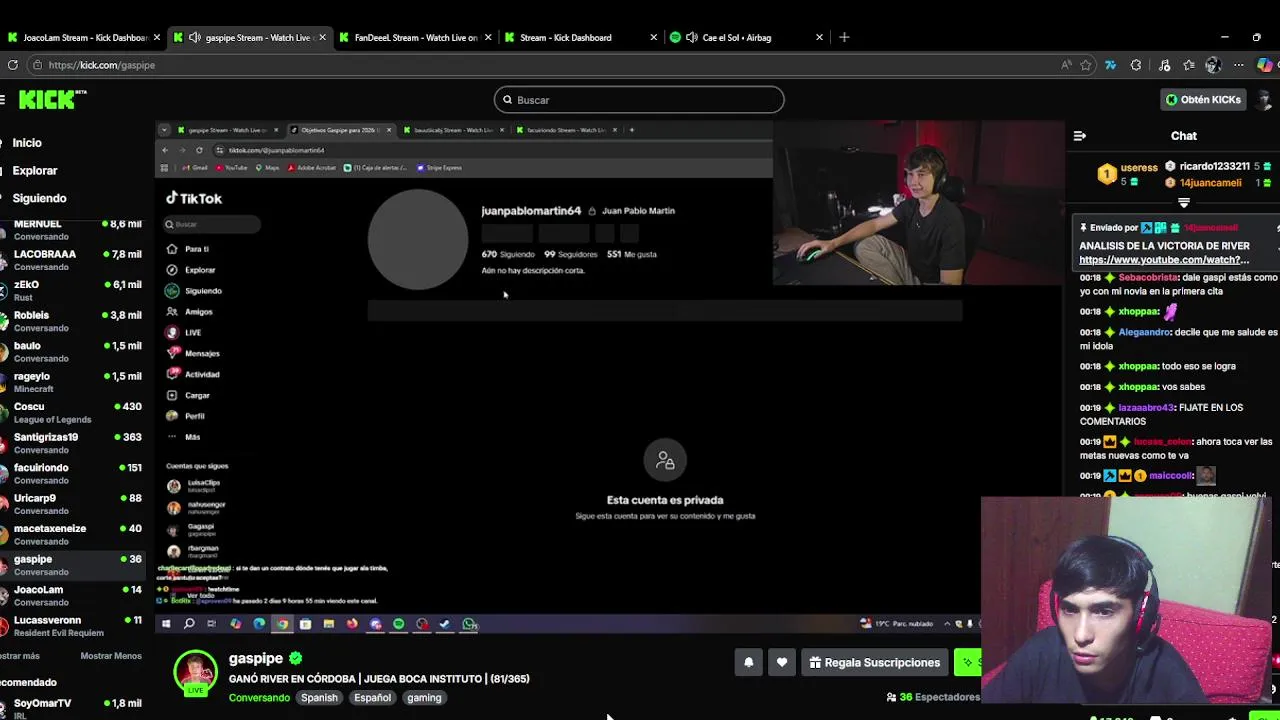Click gaspipe channel name under video
Screen dimensions: 1280x720
(255, 658)
